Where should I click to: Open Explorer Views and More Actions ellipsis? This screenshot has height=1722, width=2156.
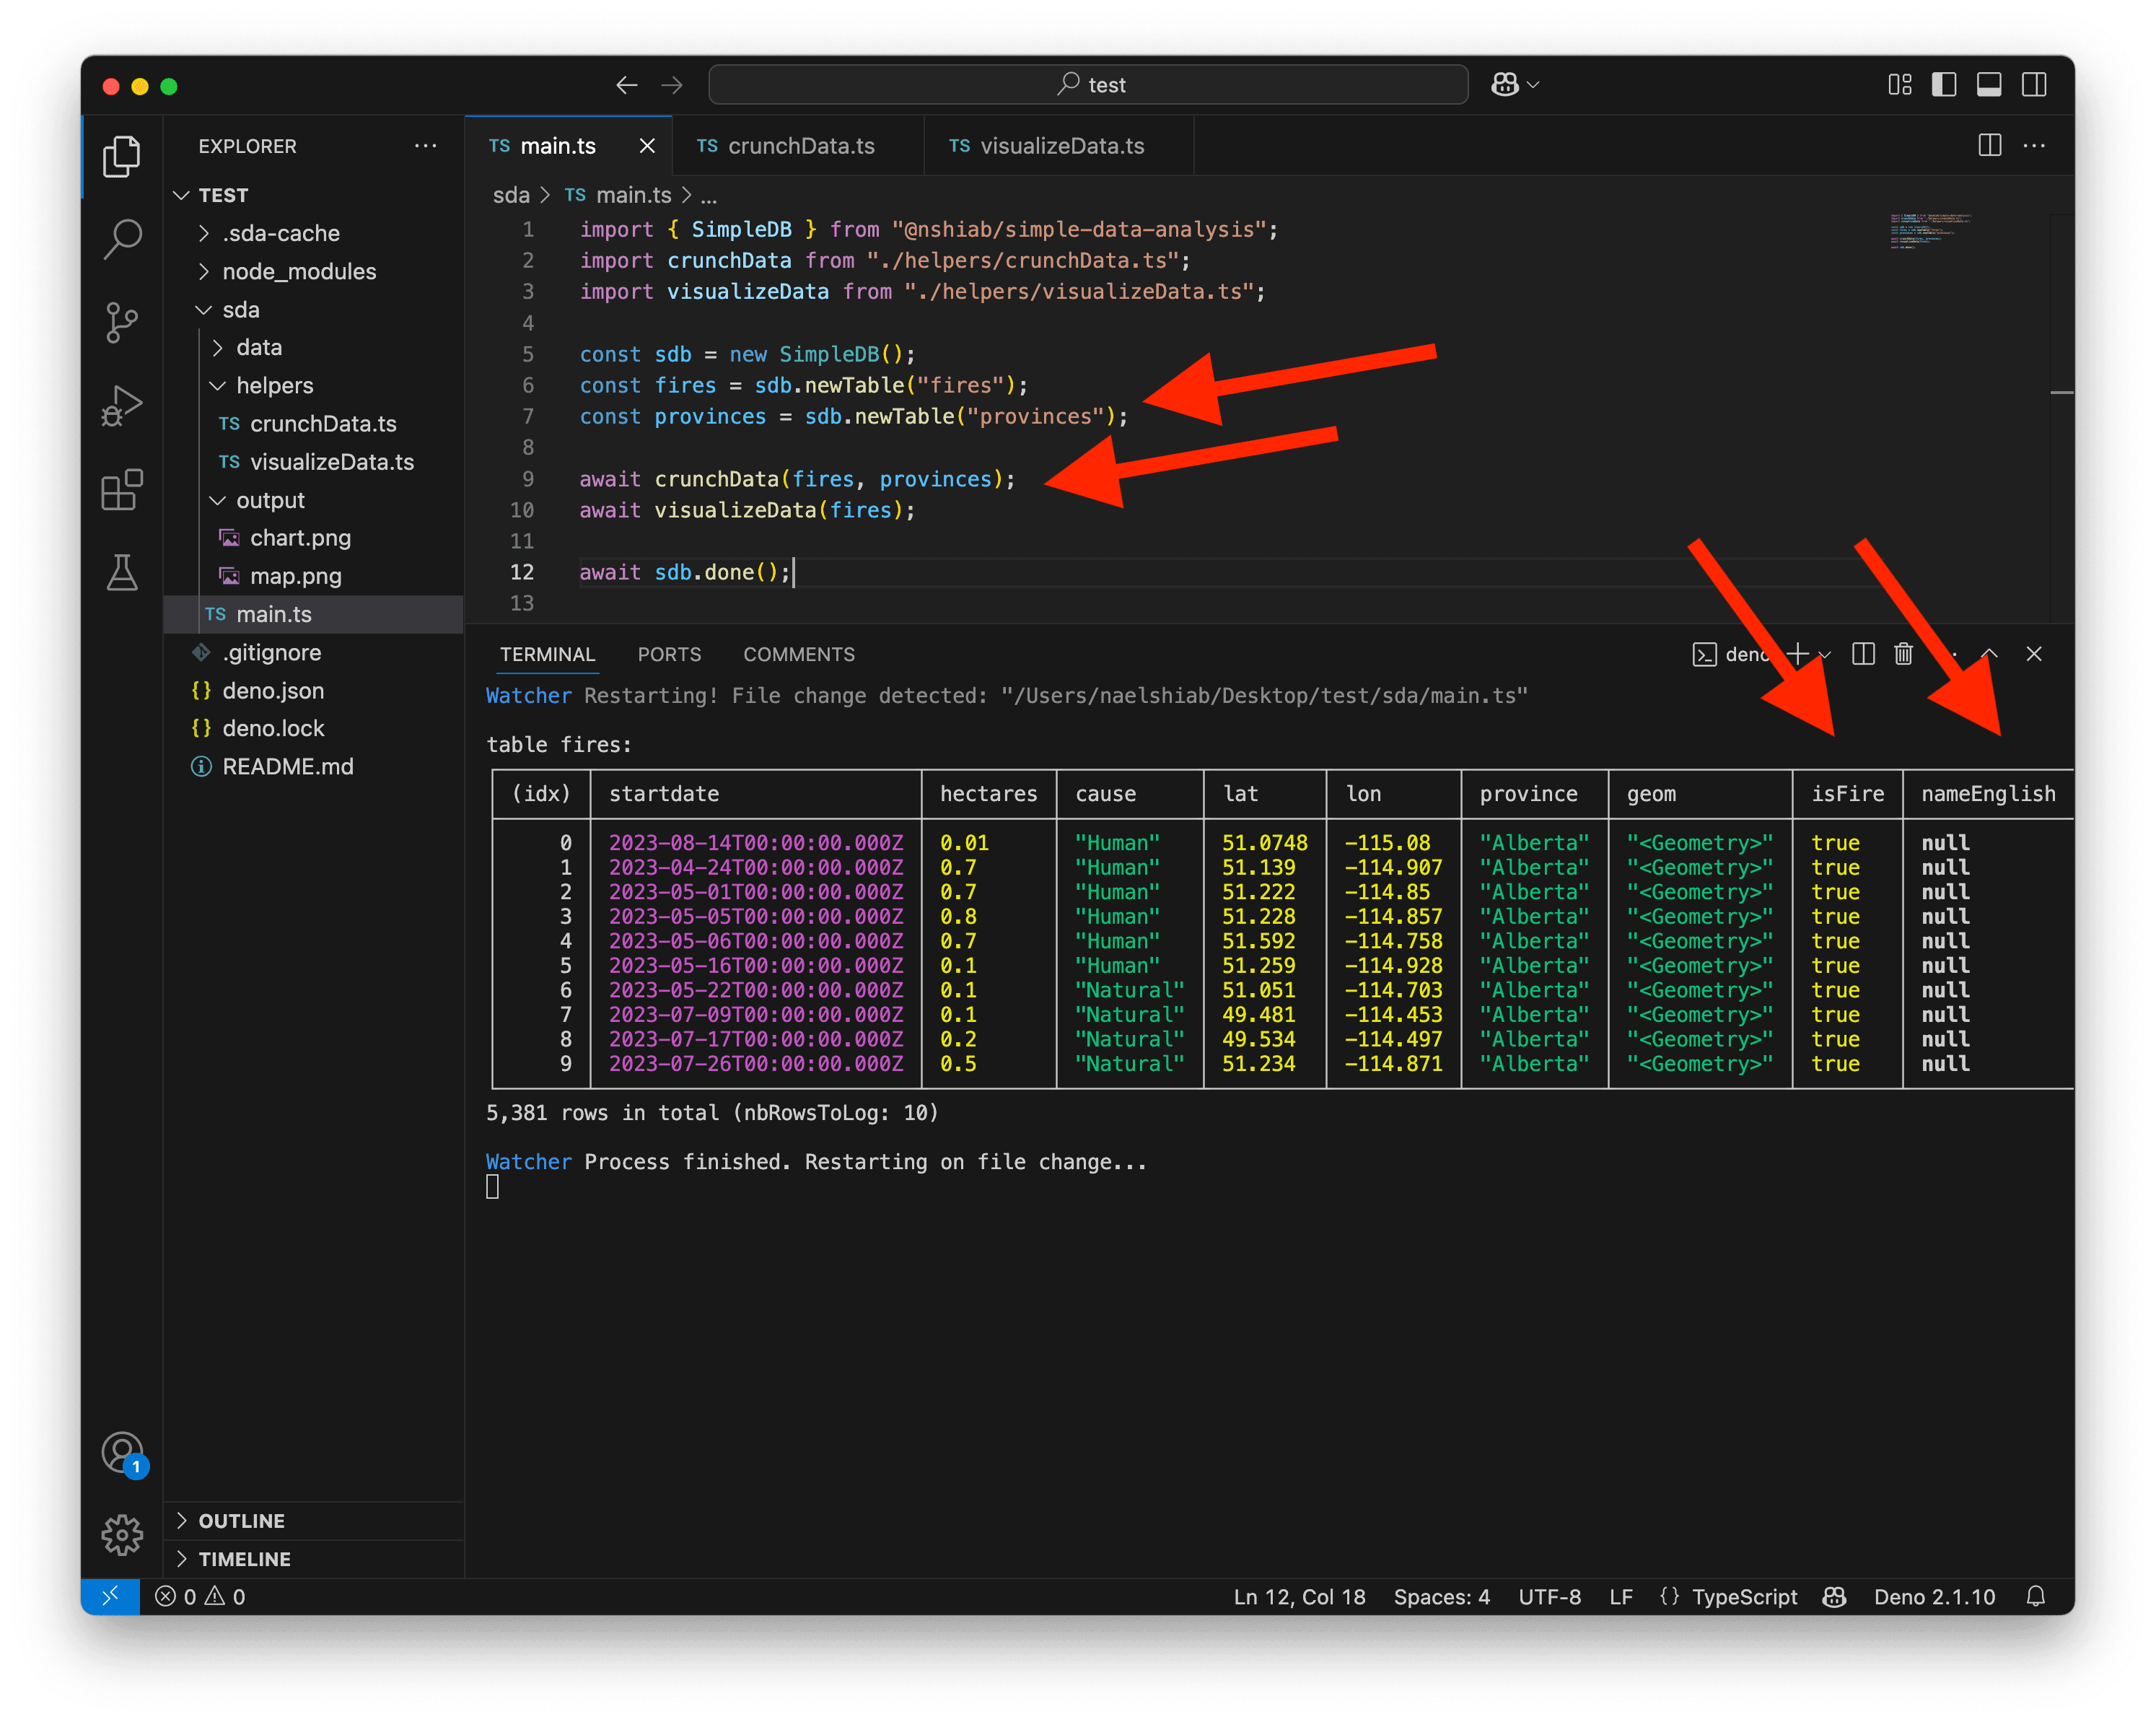pyautogui.click(x=426, y=146)
